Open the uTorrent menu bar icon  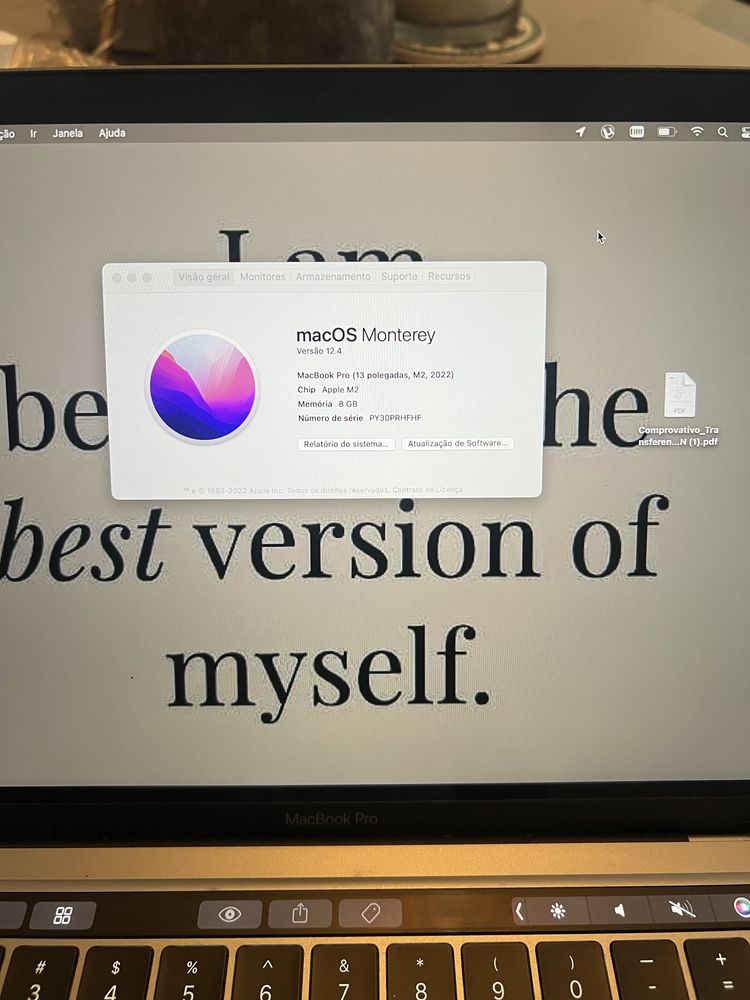[608, 131]
